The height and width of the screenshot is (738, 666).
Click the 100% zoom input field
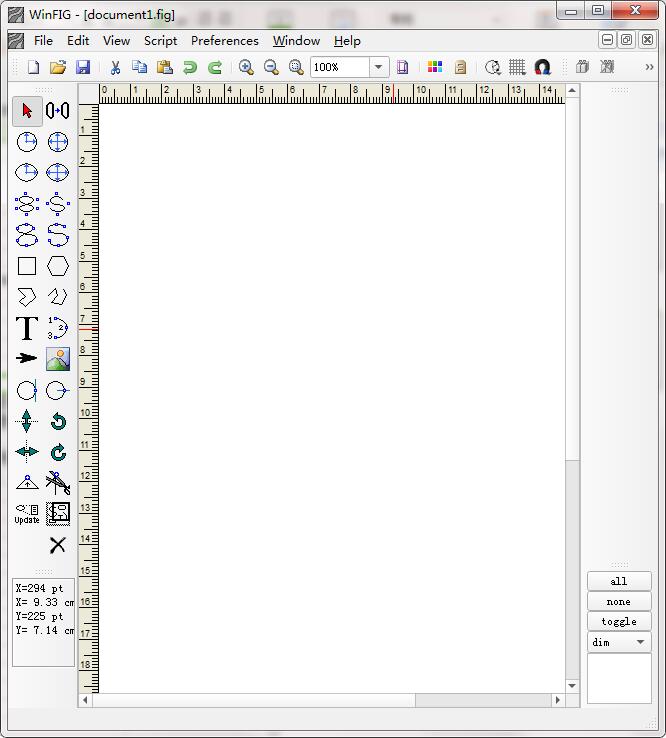(x=340, y=67)
